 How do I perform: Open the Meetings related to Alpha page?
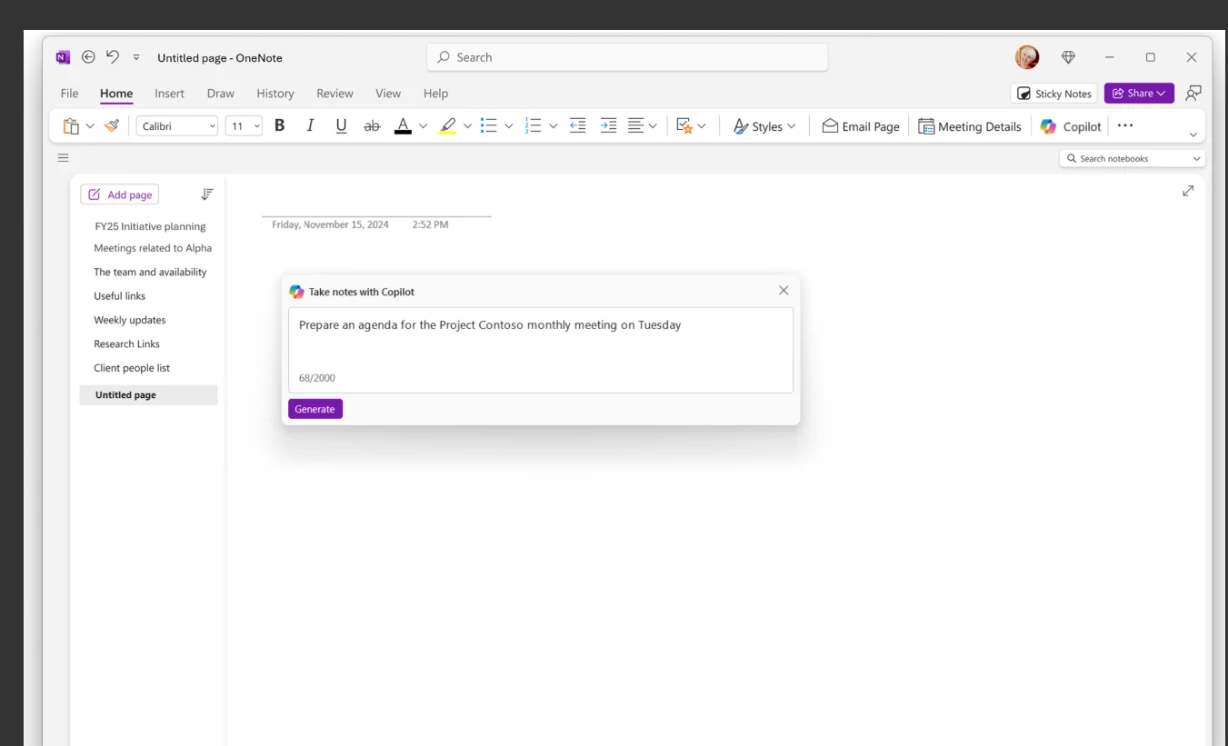coord(153,248)
